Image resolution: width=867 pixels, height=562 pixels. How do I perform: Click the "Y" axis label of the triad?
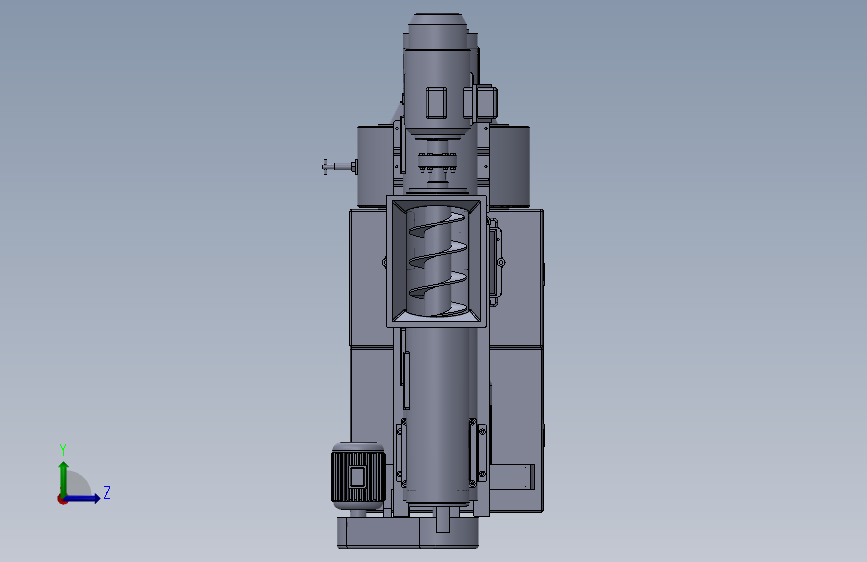coord(63,449)
